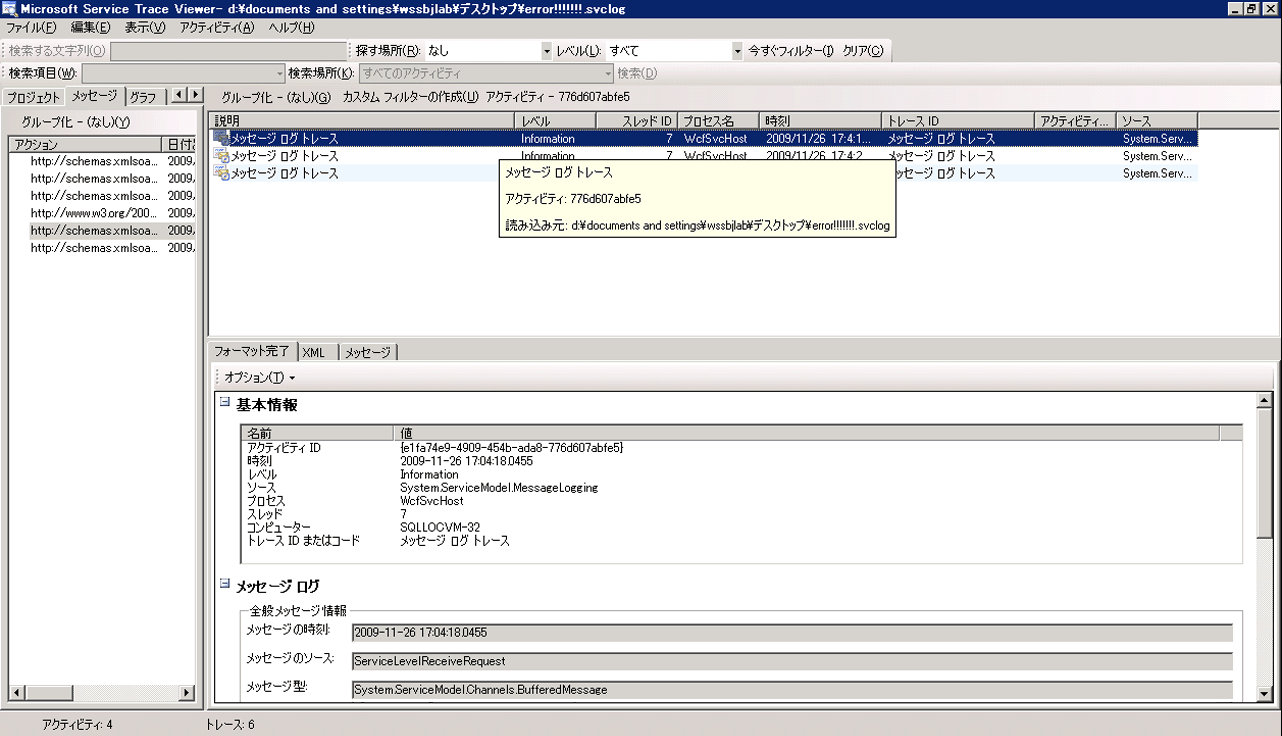Sort by the 時刻 column header
Image resolution: width=1282 pixels, height=736 pixels.
820,121
